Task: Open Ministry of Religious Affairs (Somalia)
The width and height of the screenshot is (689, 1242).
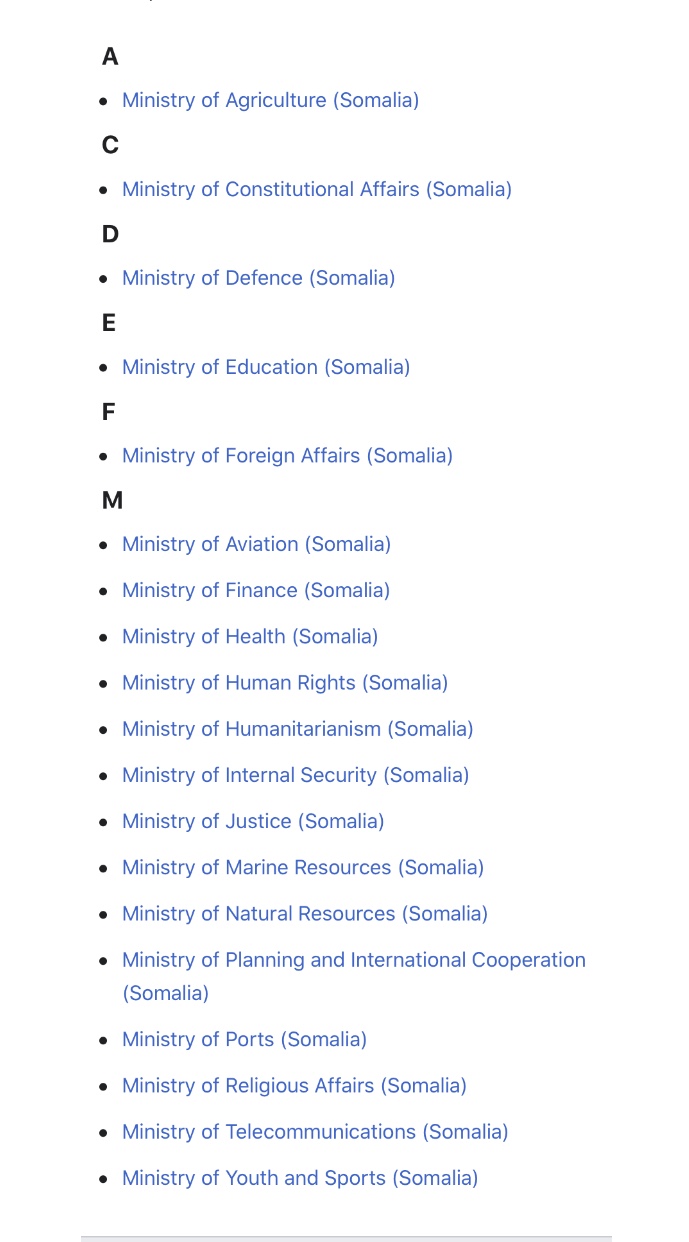Action: [294, 1086]
